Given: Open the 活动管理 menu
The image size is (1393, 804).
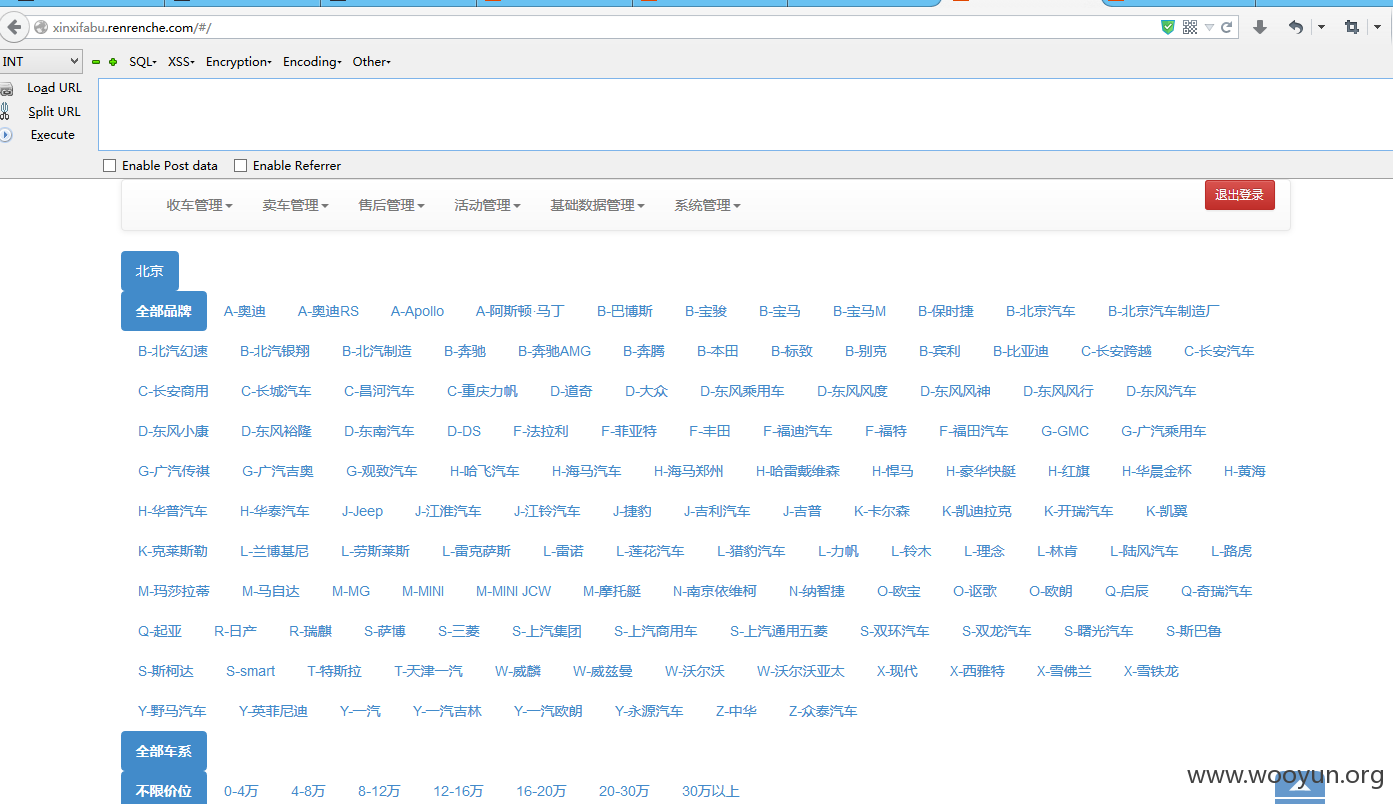Looking at the screenshot, I should coord(488,205).
